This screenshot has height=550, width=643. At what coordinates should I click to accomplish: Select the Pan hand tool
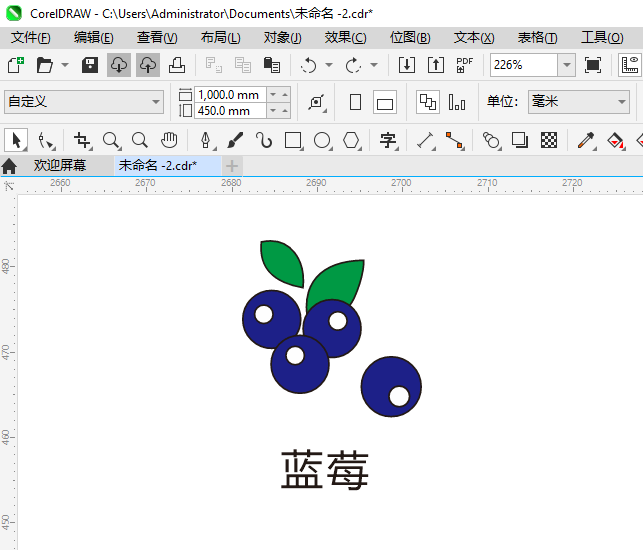[169, 141]
